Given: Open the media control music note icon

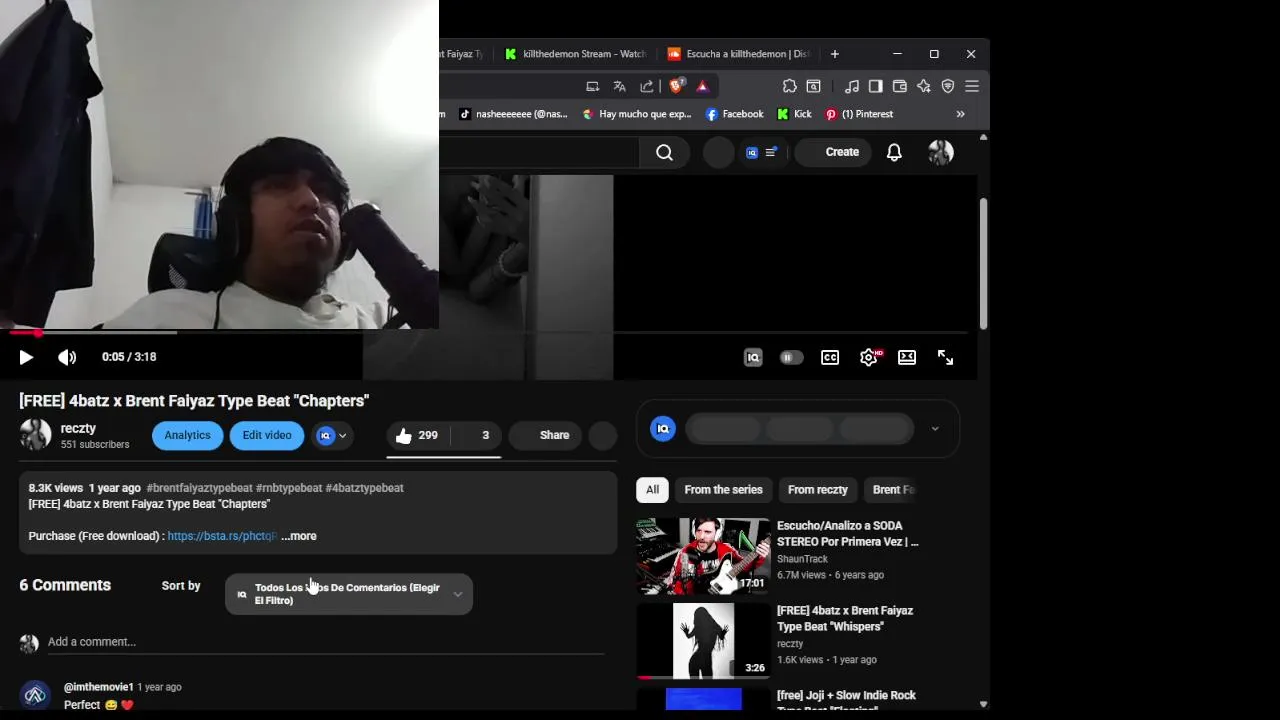Looking at the screenshot, I should [852, 86].
